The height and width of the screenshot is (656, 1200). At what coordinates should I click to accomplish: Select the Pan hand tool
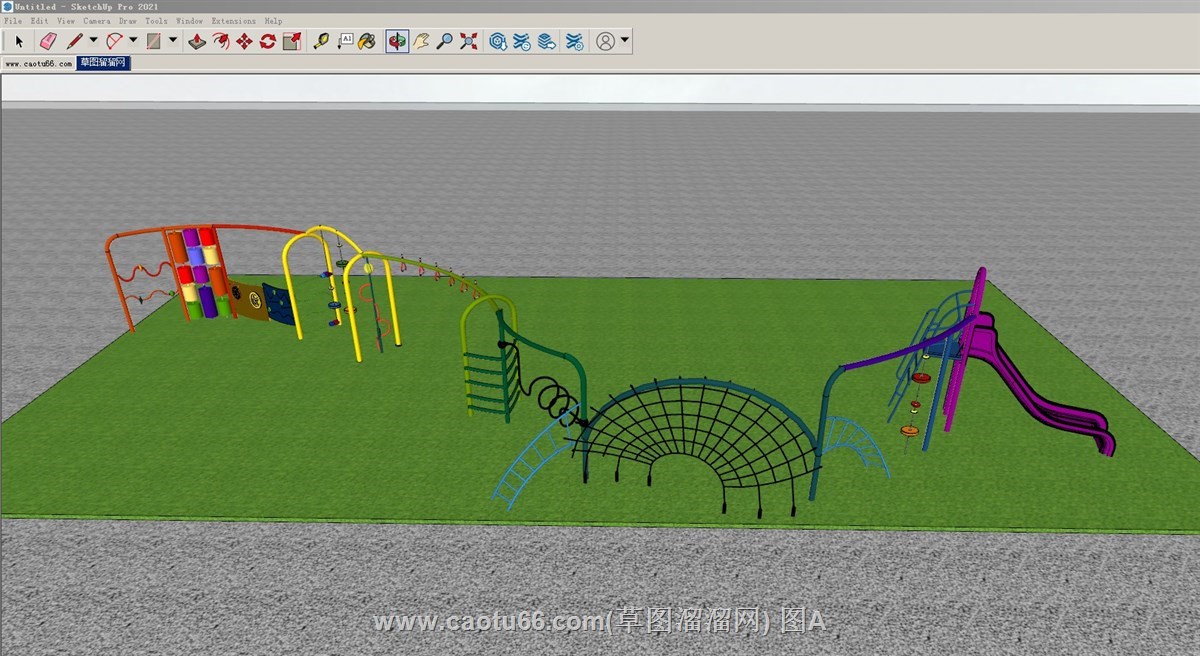pos(421,41)
